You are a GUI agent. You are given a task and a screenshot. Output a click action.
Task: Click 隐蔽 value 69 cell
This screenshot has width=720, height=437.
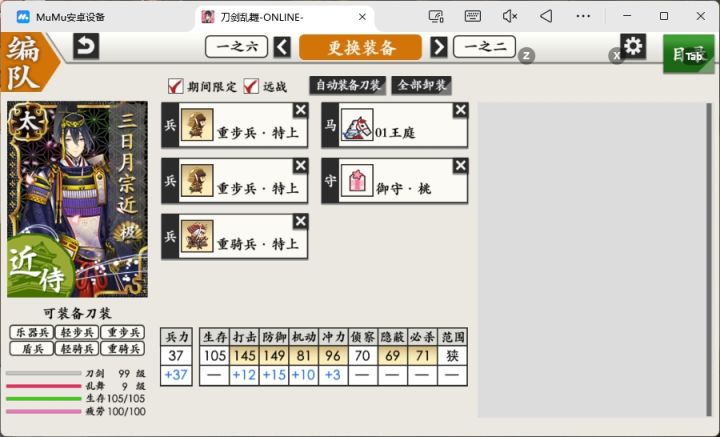(x=393, y=356)
